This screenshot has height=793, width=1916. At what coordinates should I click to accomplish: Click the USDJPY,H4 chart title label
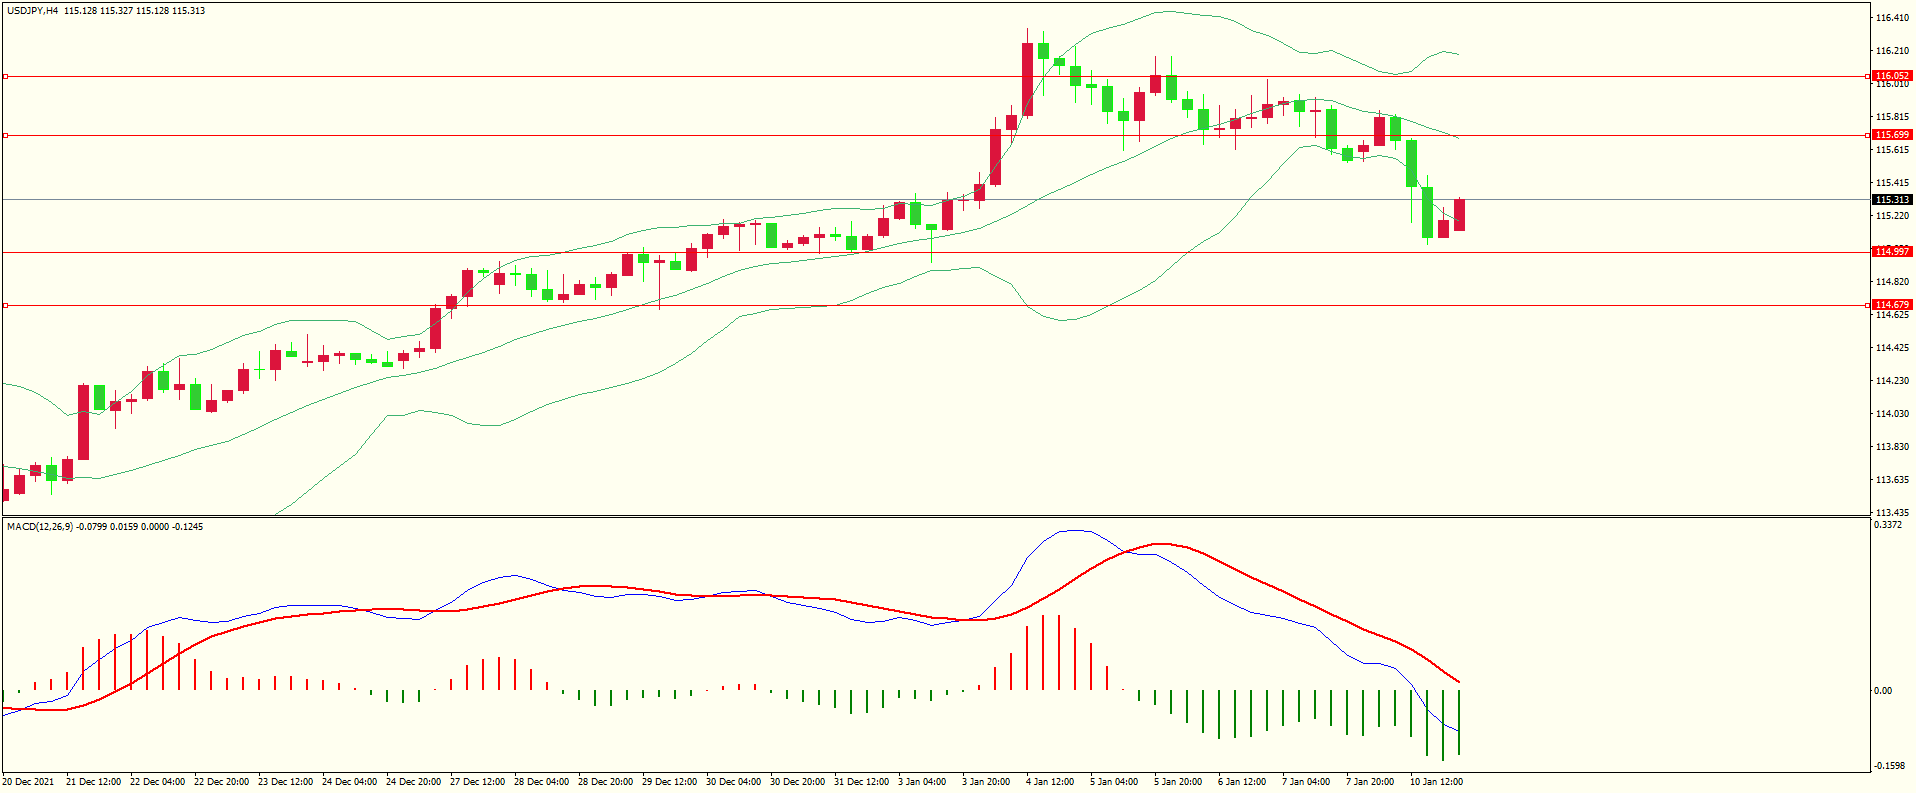32,11
